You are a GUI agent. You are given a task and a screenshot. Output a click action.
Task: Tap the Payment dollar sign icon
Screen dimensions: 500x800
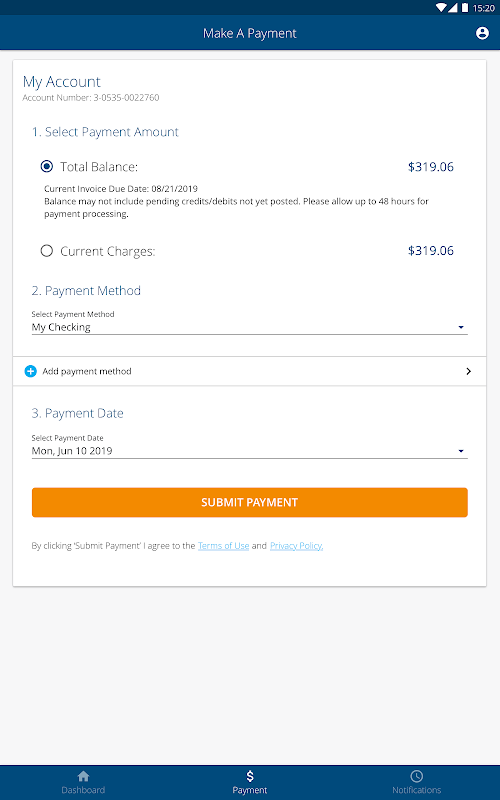click(249, 776)
